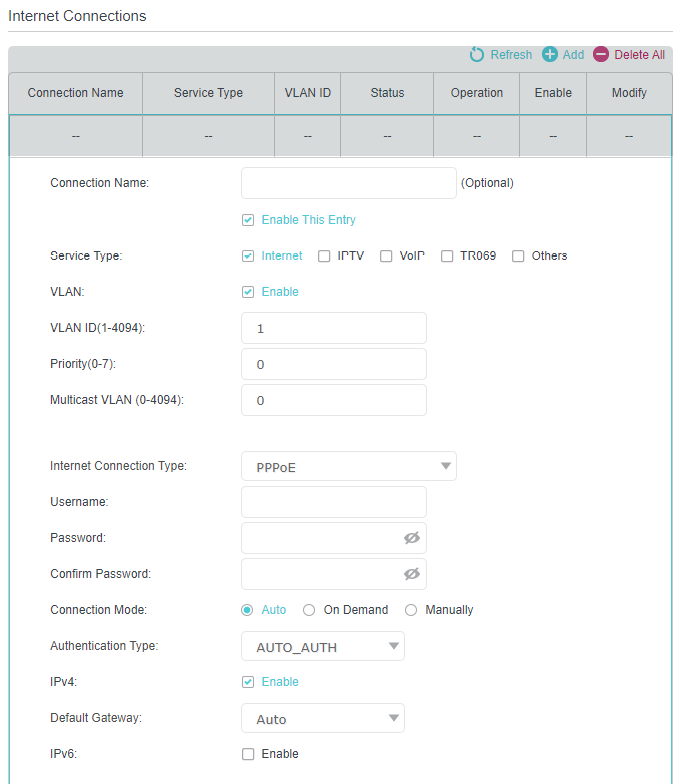
Task: Click the Connection Name column header
Action: pos(76,93)
